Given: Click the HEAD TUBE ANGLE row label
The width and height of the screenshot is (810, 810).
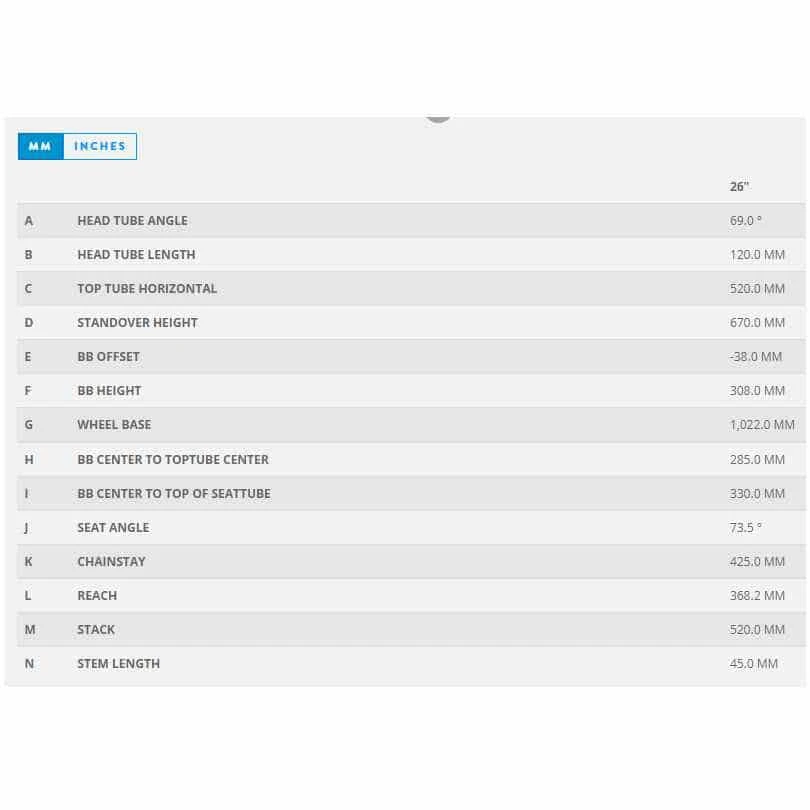Looking at the screenshot, I should pyautogui.click(x=132, y=220).
